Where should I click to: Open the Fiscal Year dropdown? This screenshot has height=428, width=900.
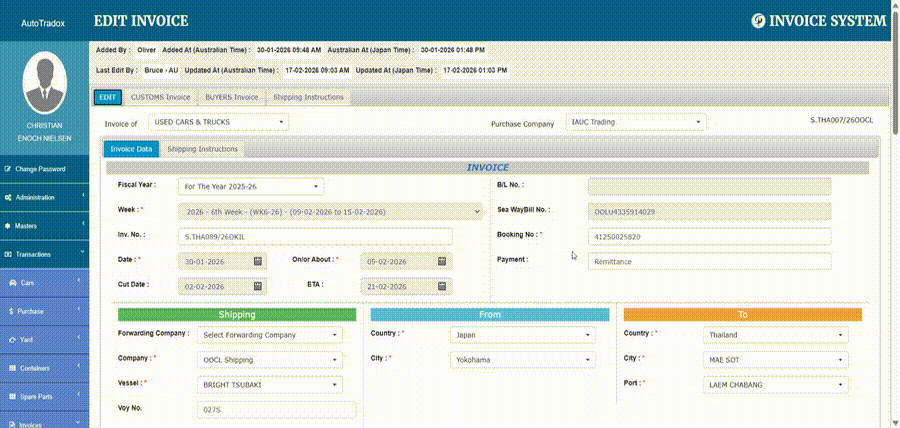[251, 186]
